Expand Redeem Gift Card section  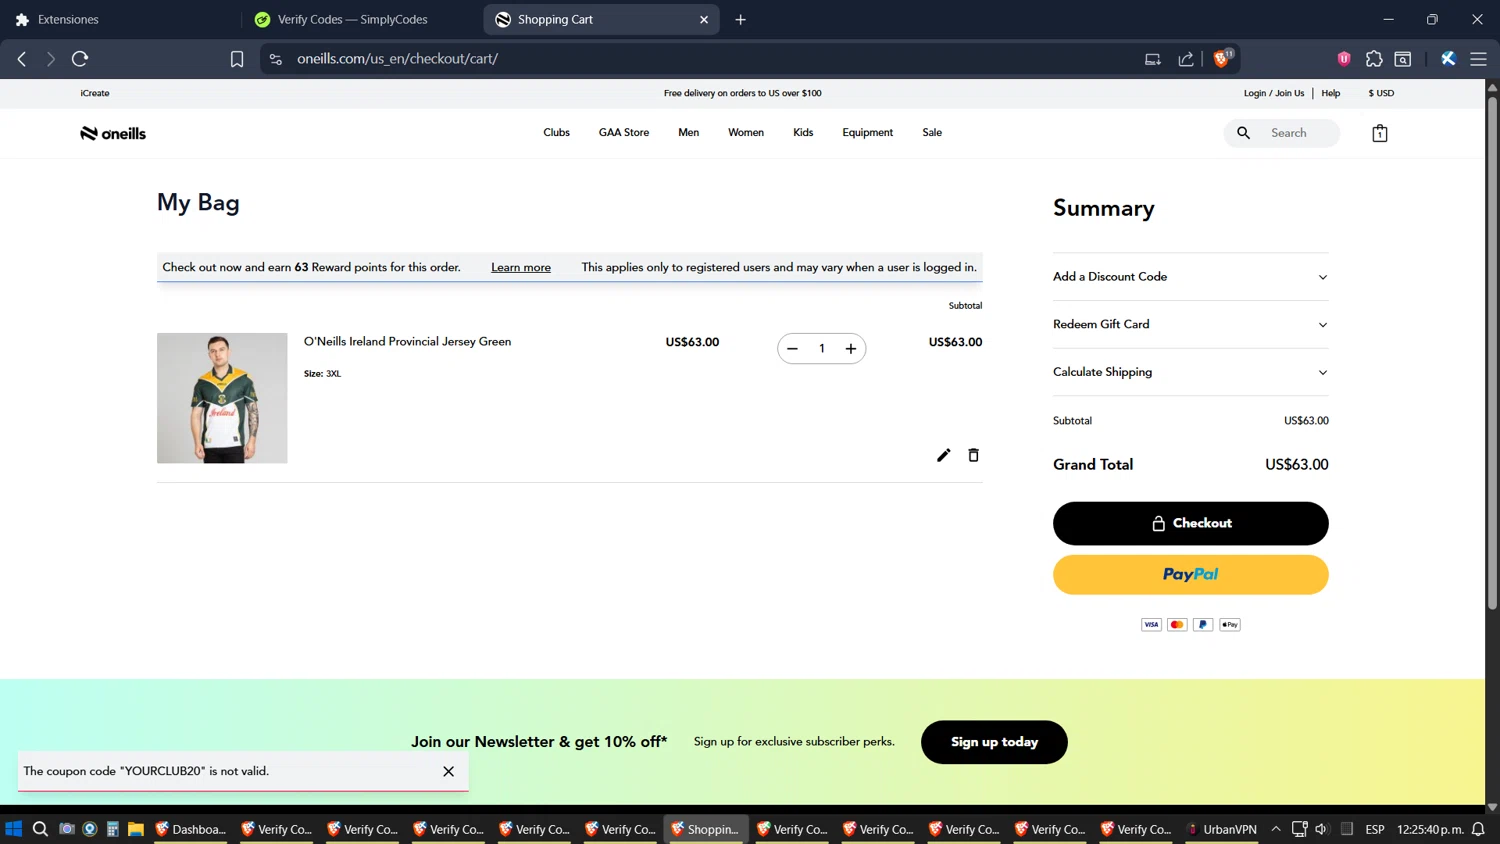coord(1190,324)
